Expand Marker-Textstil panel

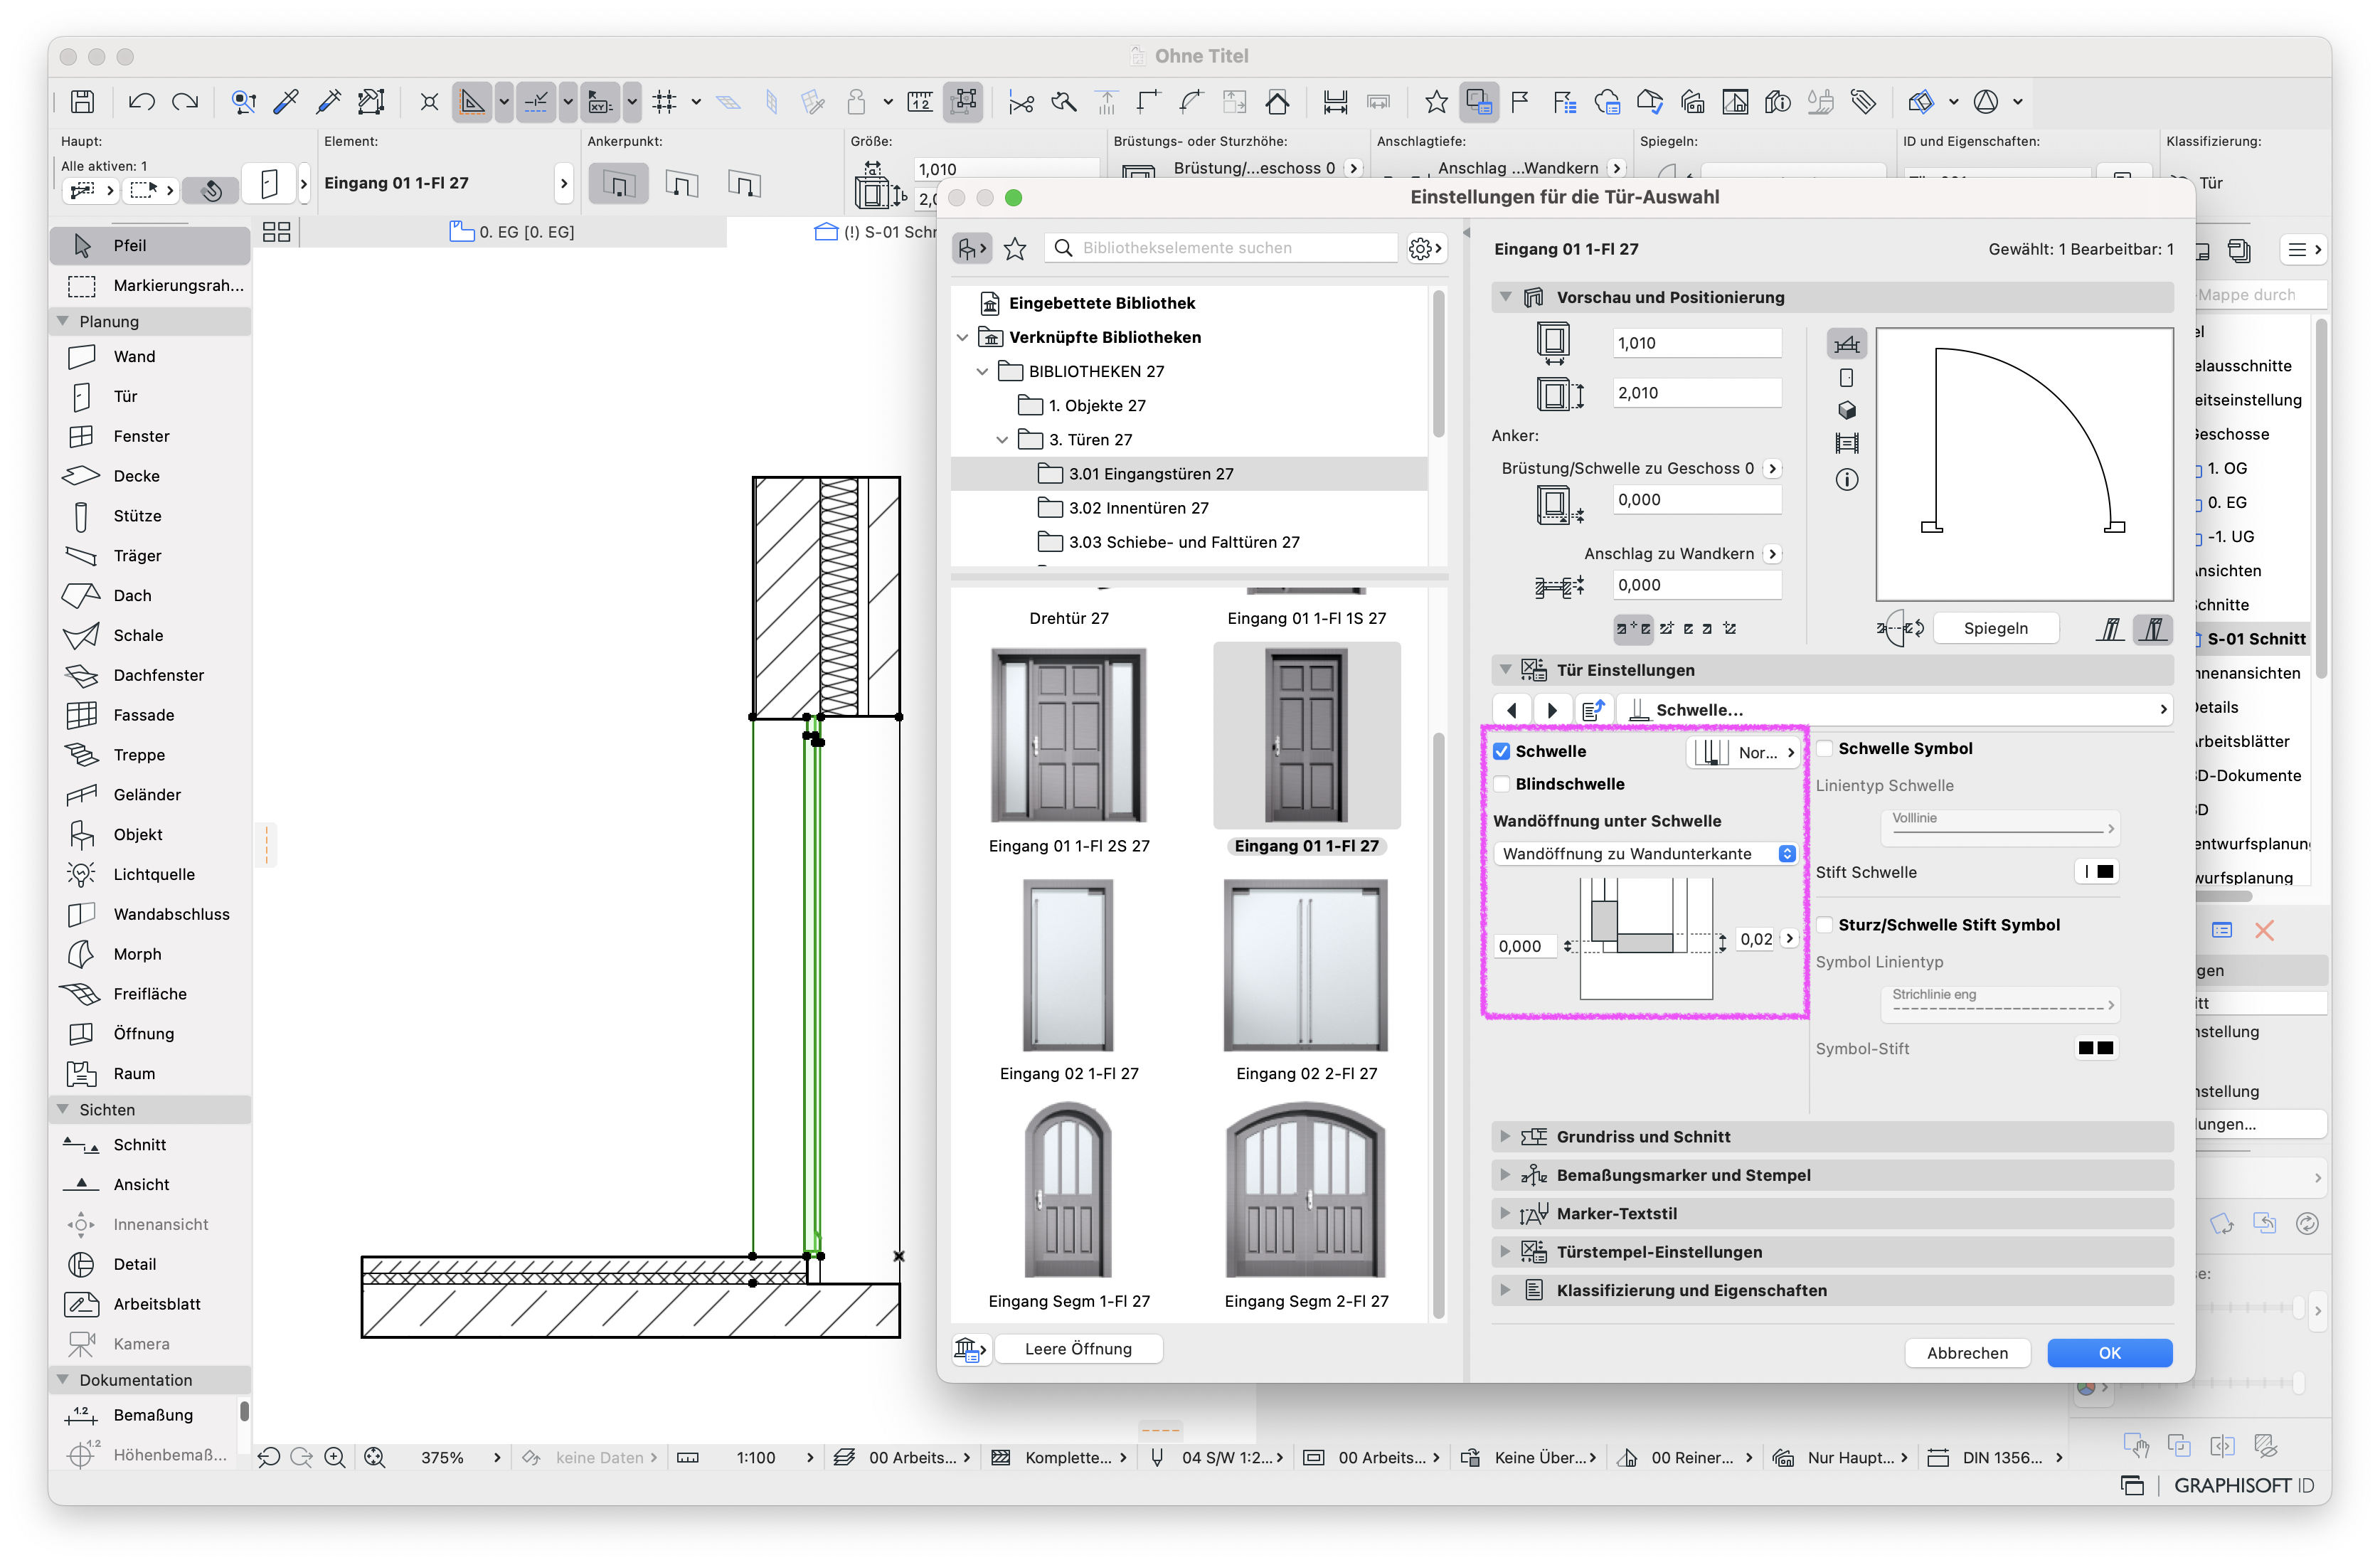pyautogui.click(x=1505, y=1214)
